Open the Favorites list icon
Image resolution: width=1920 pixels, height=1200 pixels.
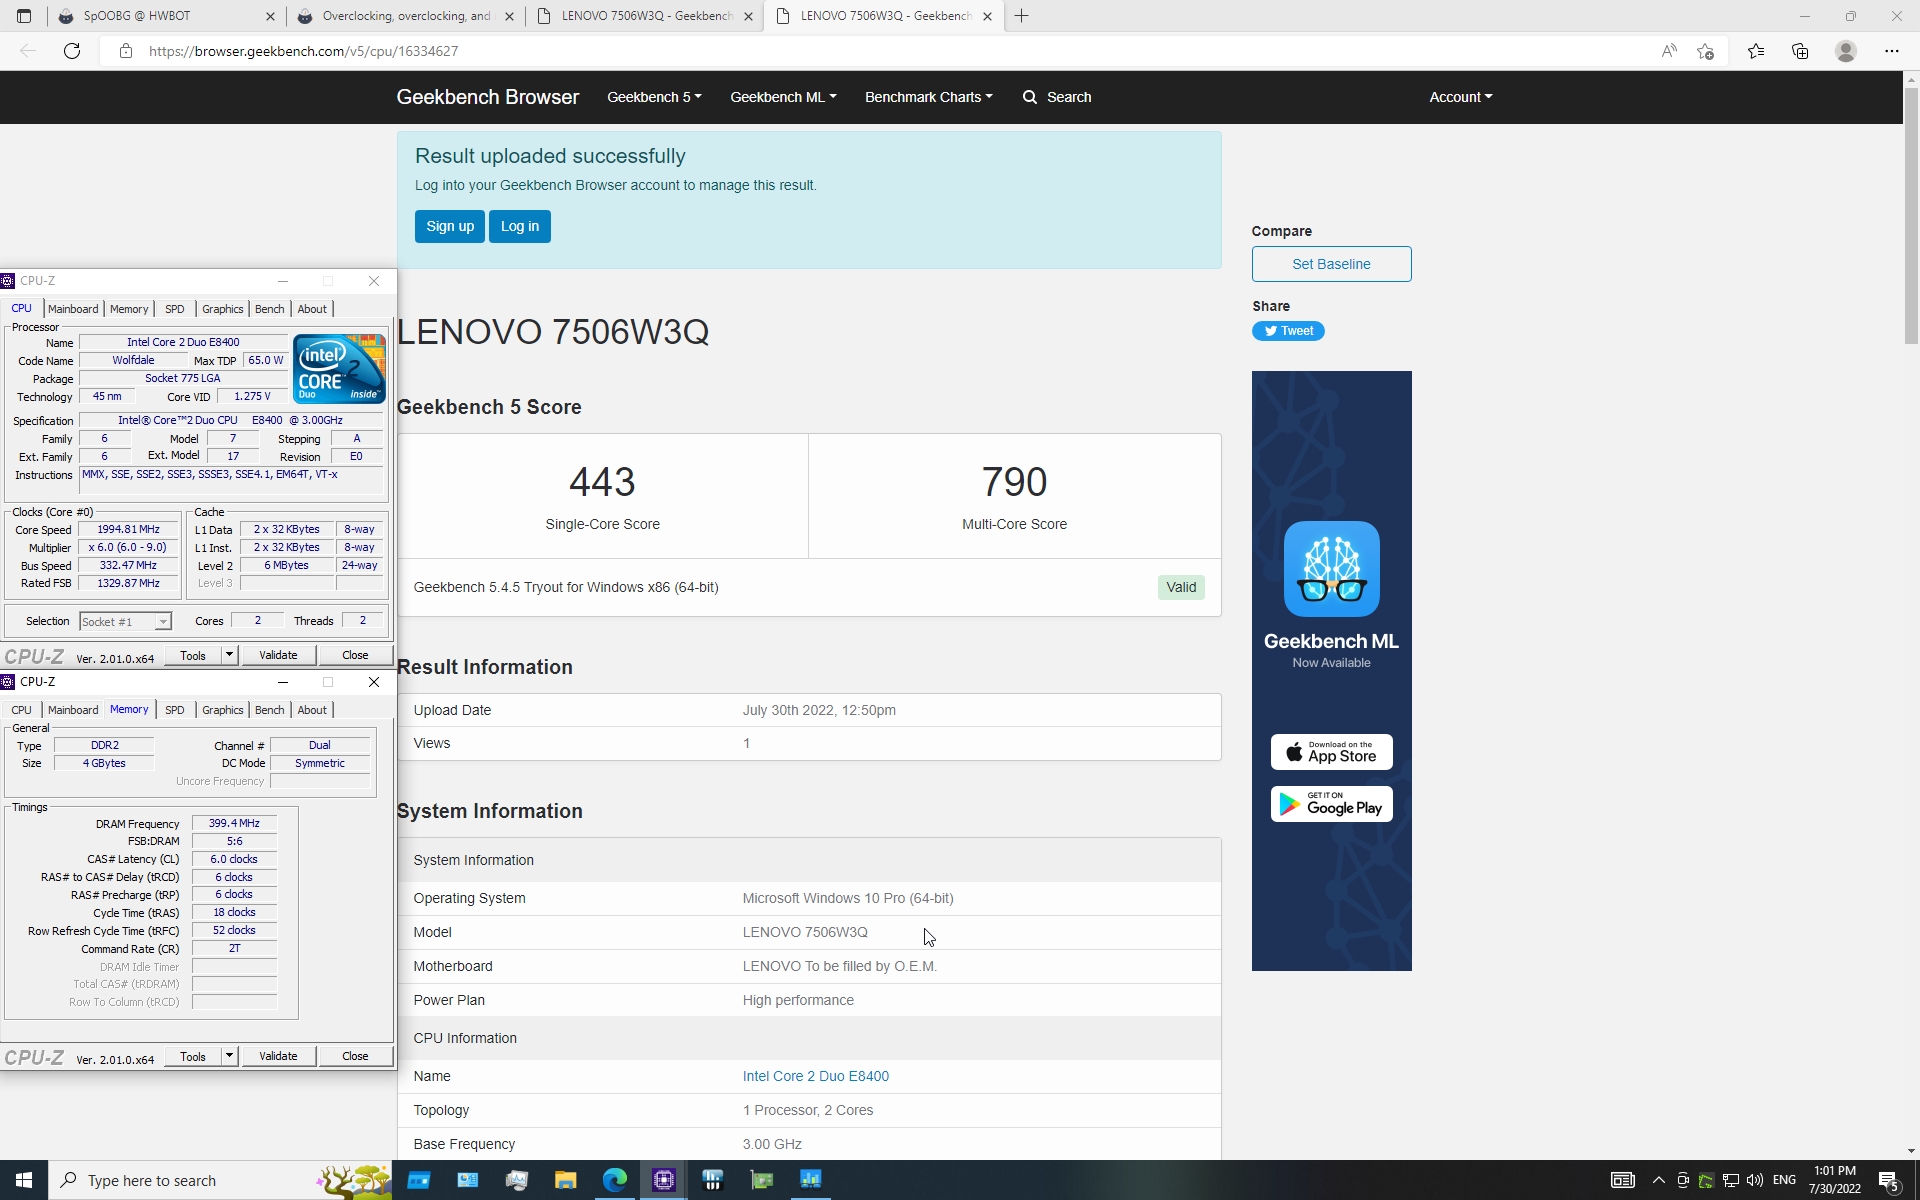(1756, 51)
